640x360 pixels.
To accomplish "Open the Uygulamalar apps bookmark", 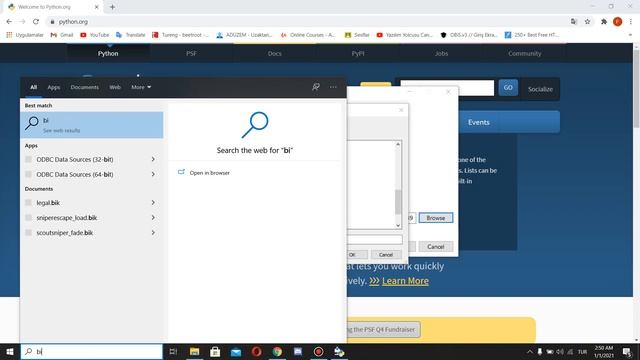I will tap(25, 35).
